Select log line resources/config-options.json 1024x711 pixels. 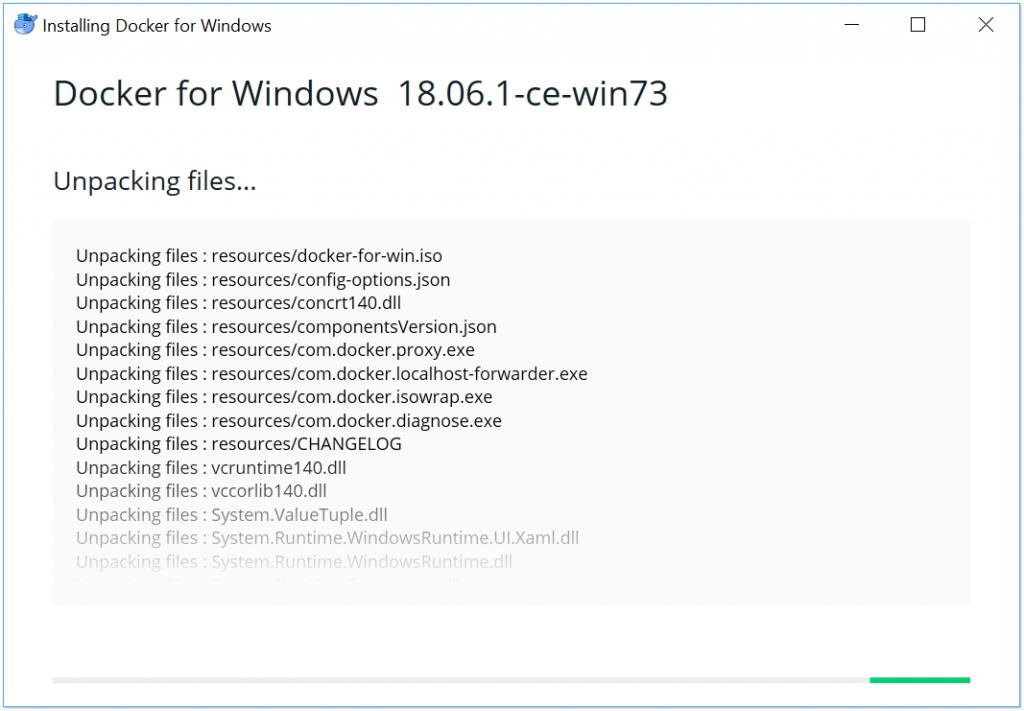coord(263,279)
